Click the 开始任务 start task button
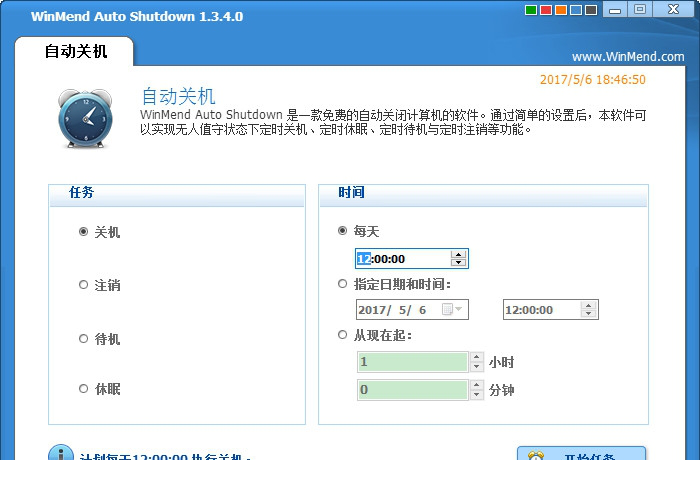Viewport: 700px width, 478px height. (581, 453)
